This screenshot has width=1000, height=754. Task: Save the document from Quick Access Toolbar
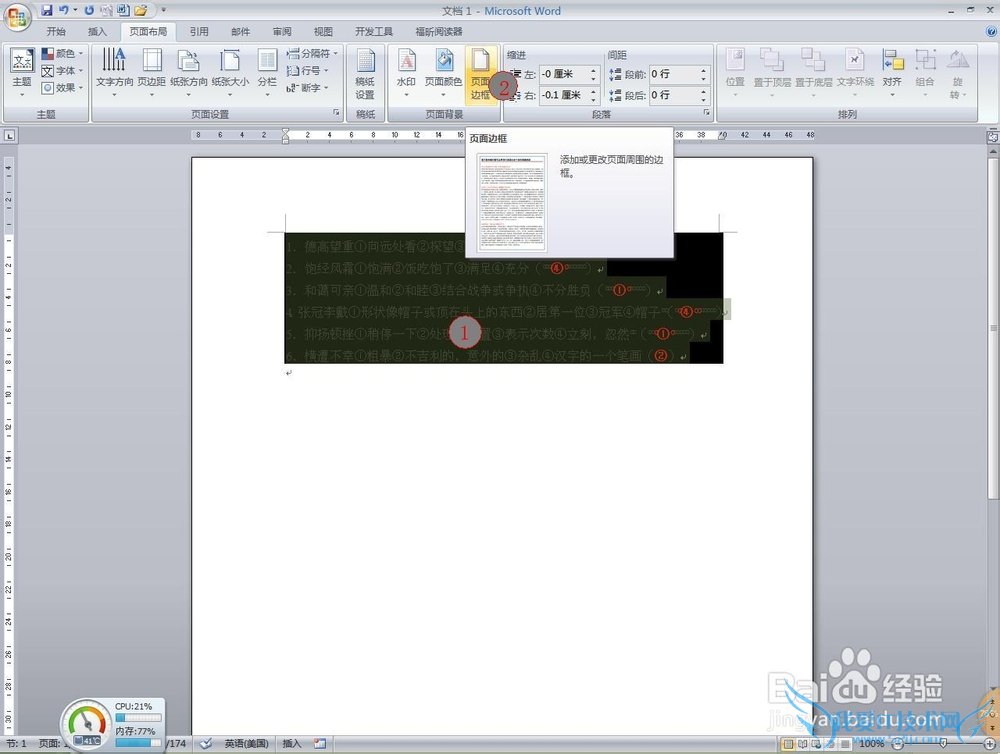pyautogui.click(x=46, y=10)
